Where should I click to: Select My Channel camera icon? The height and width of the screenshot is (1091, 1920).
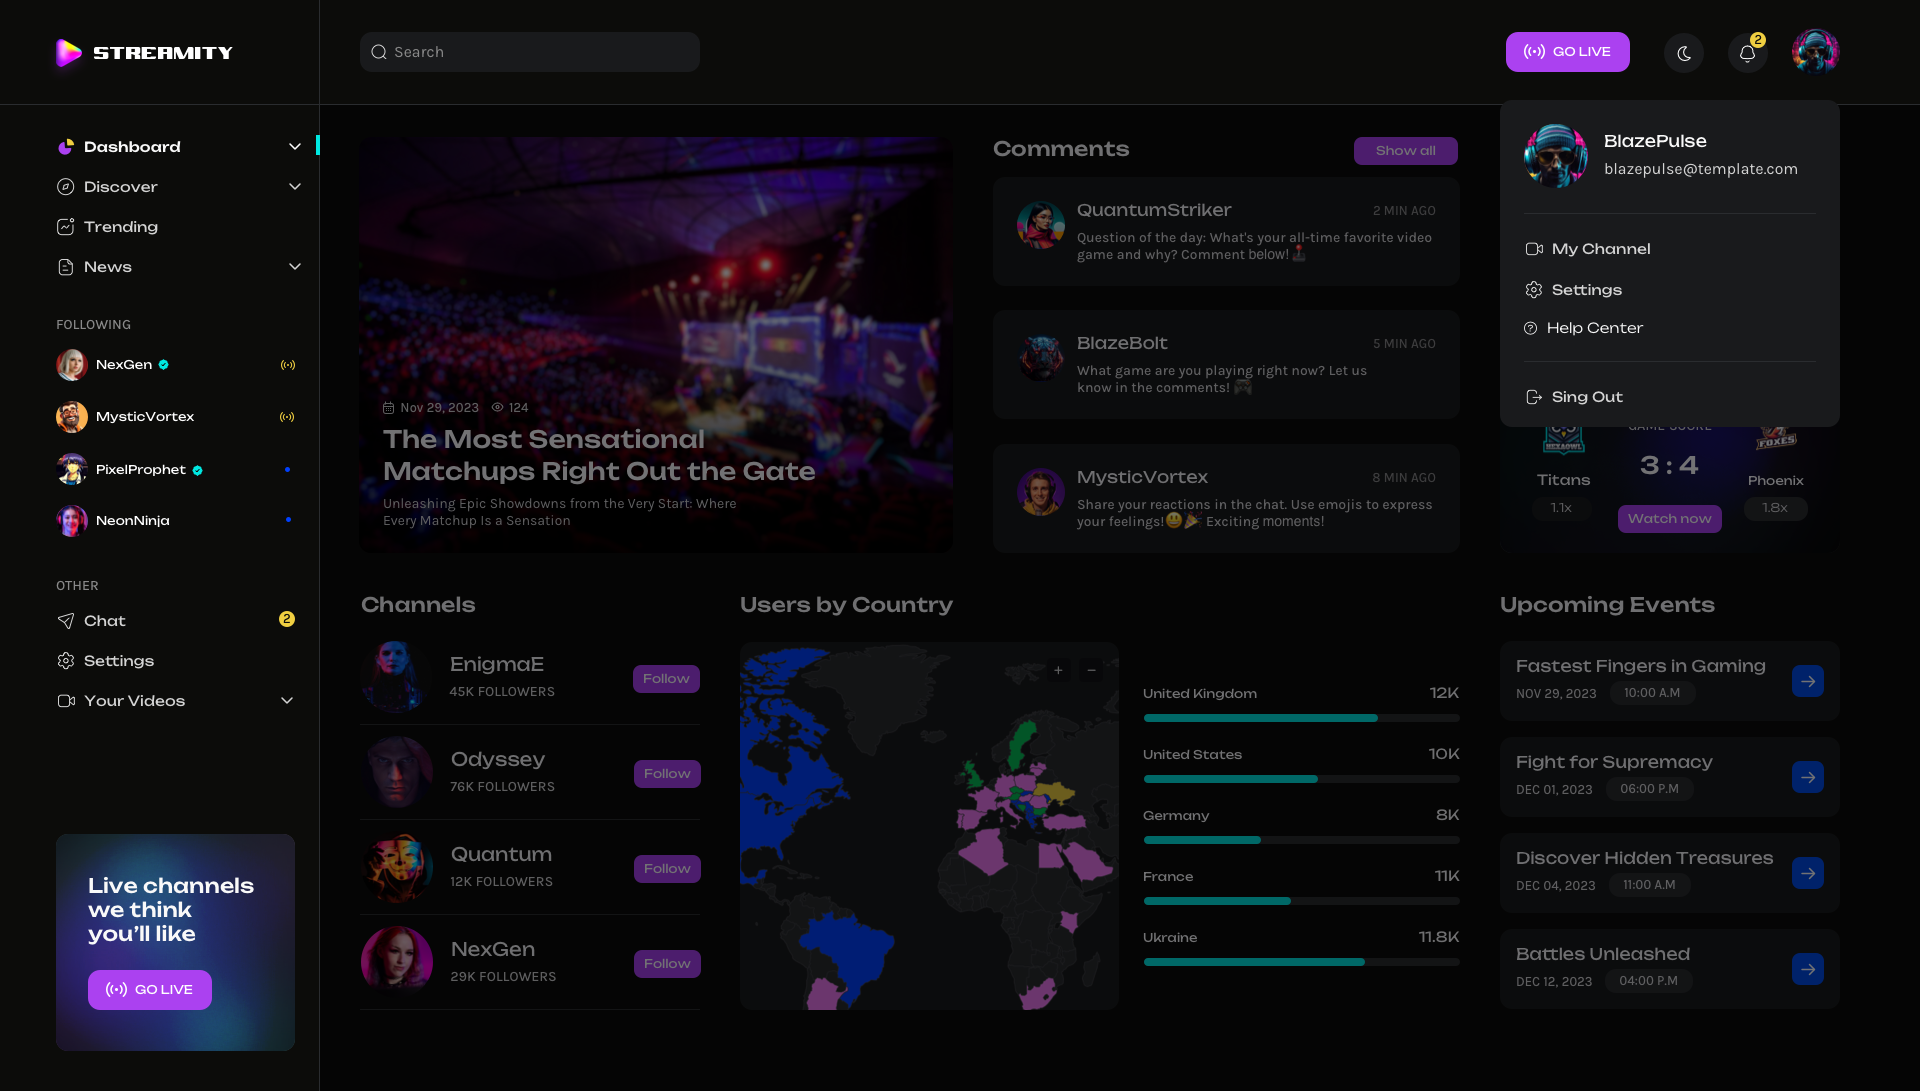tap(1535, 249)
